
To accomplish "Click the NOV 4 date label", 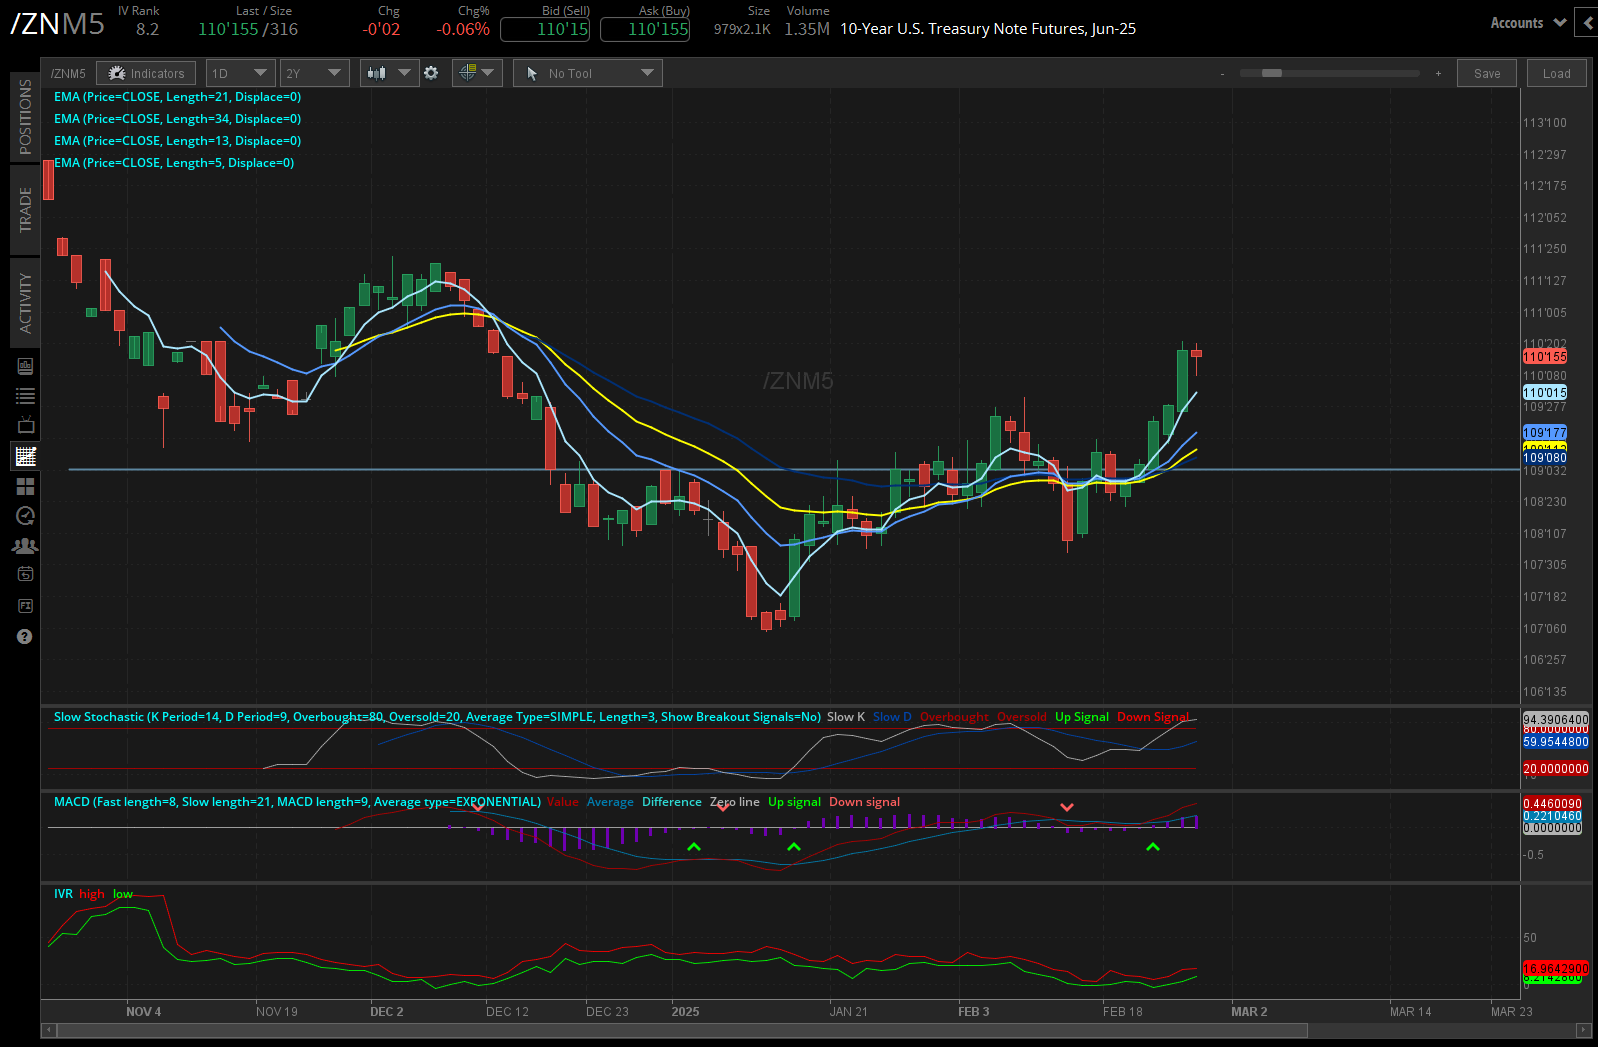I will pos(143,1012).
